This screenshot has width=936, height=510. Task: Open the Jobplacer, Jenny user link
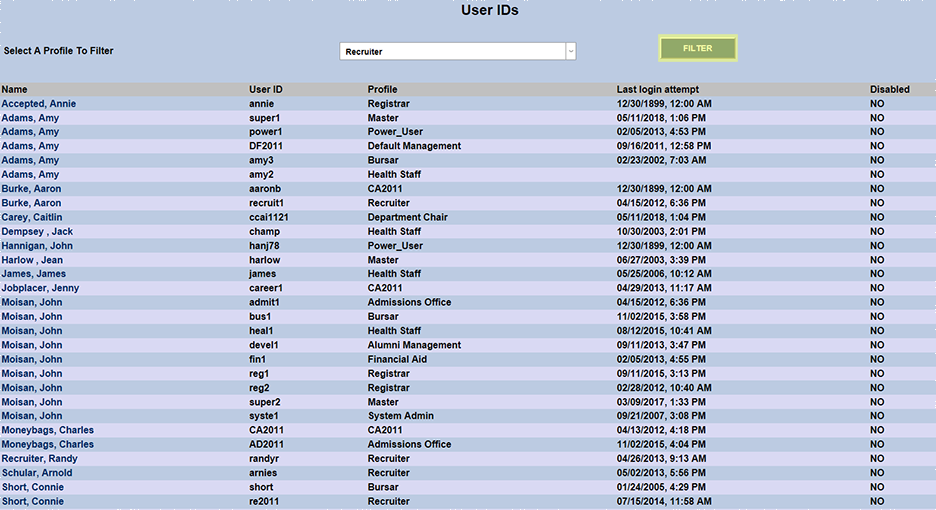point(40,288)
